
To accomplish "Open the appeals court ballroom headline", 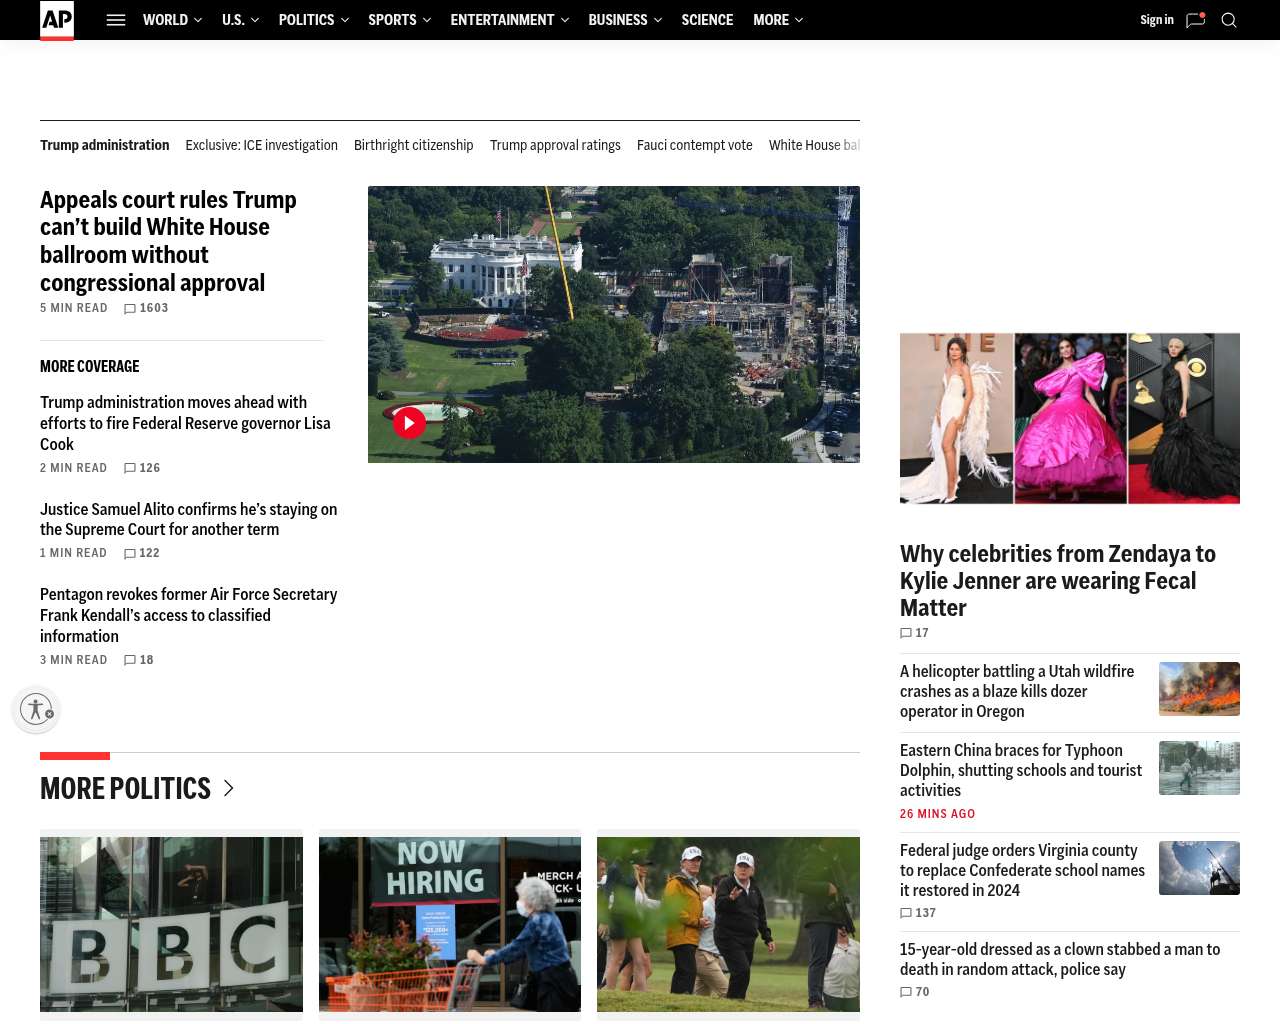I will click(168, 241).
